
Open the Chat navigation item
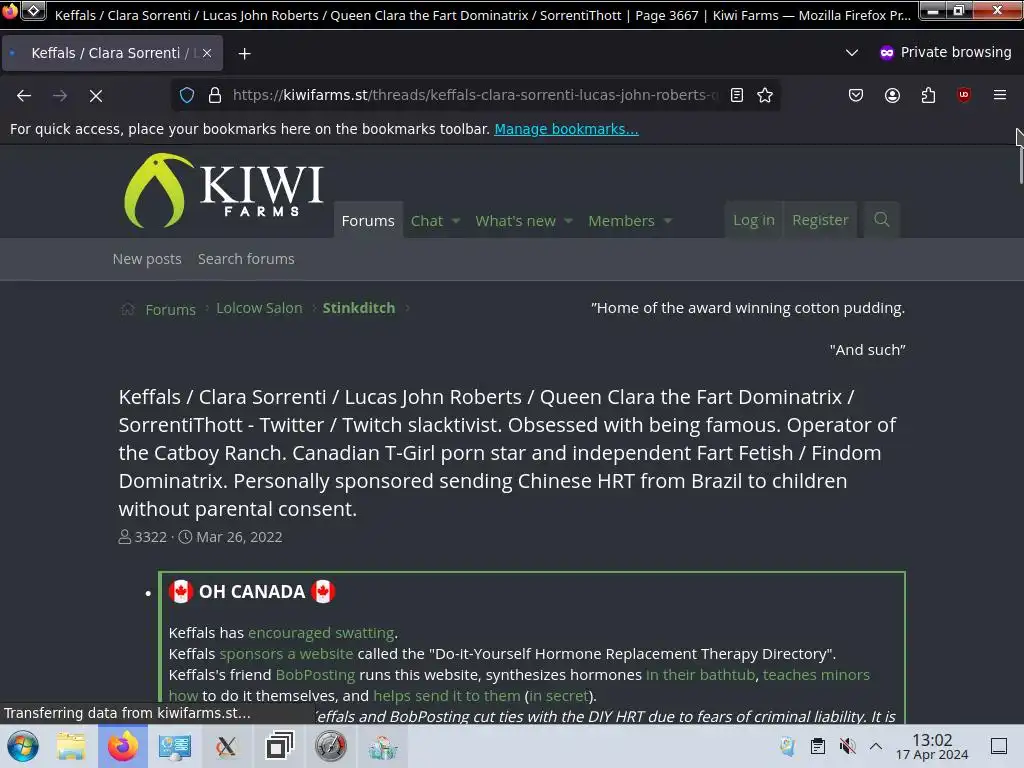click(426, 221)
